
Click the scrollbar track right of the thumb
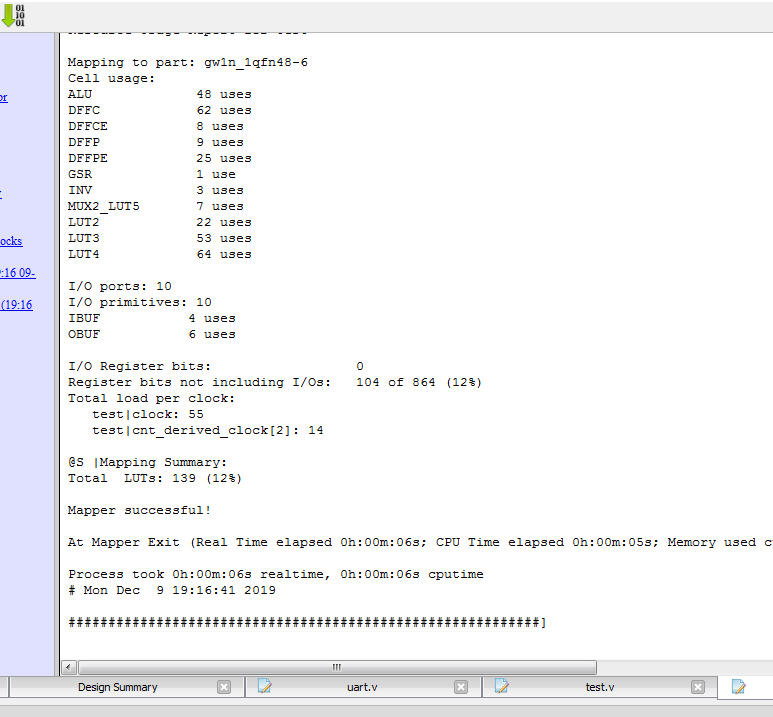pyautogui.click(x=680, y=667)
